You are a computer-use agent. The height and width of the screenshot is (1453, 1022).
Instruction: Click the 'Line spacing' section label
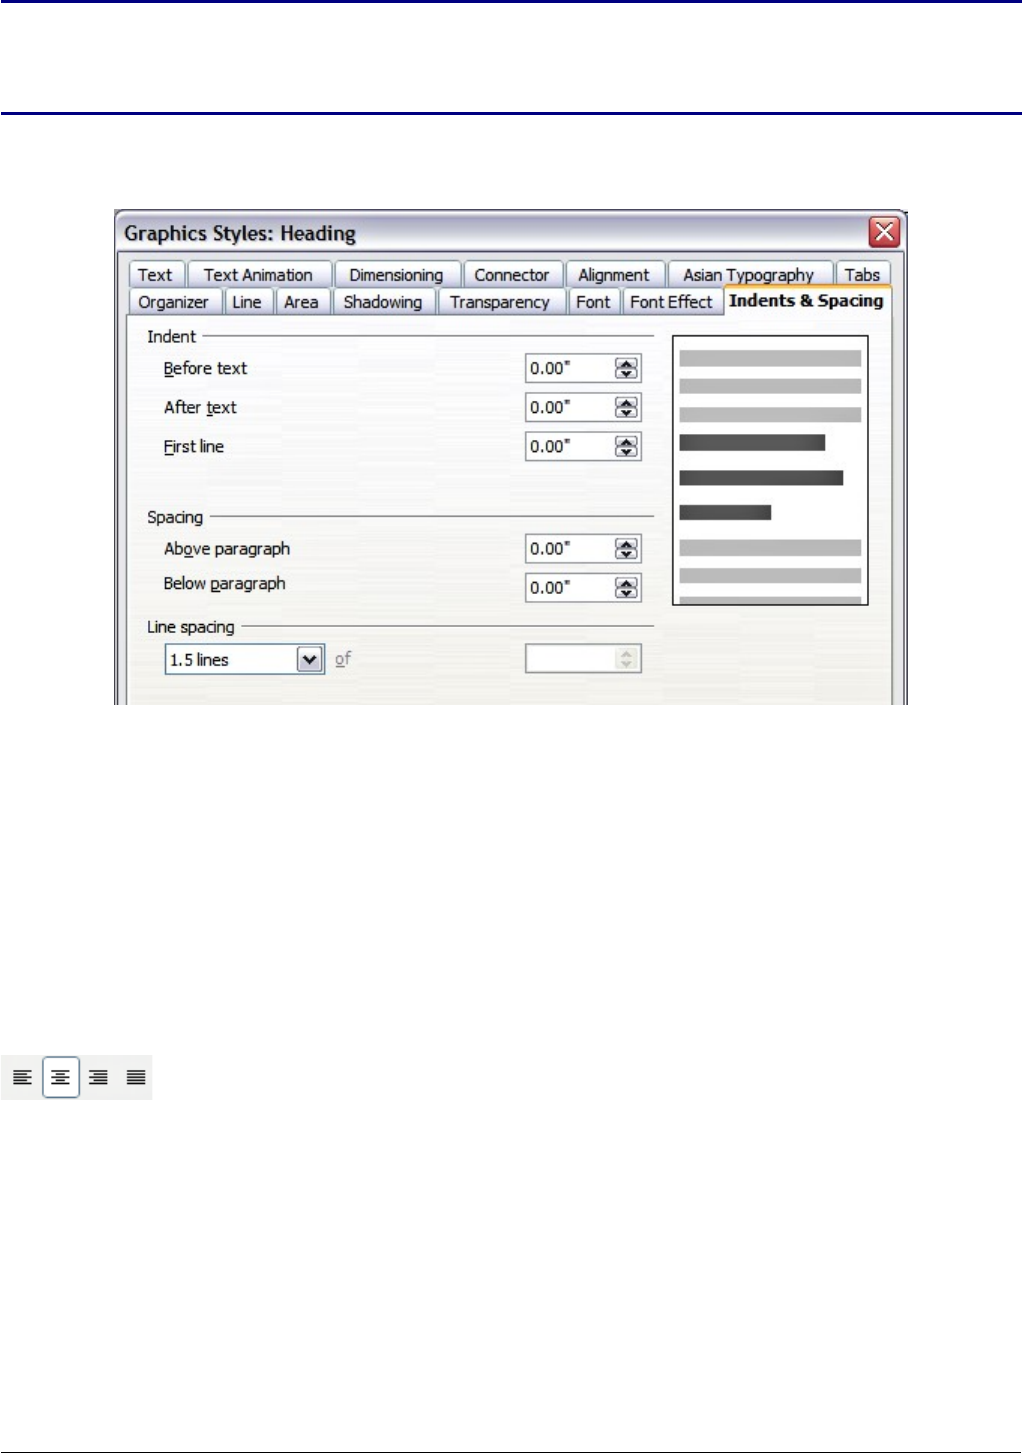click(x=191, y=627)
